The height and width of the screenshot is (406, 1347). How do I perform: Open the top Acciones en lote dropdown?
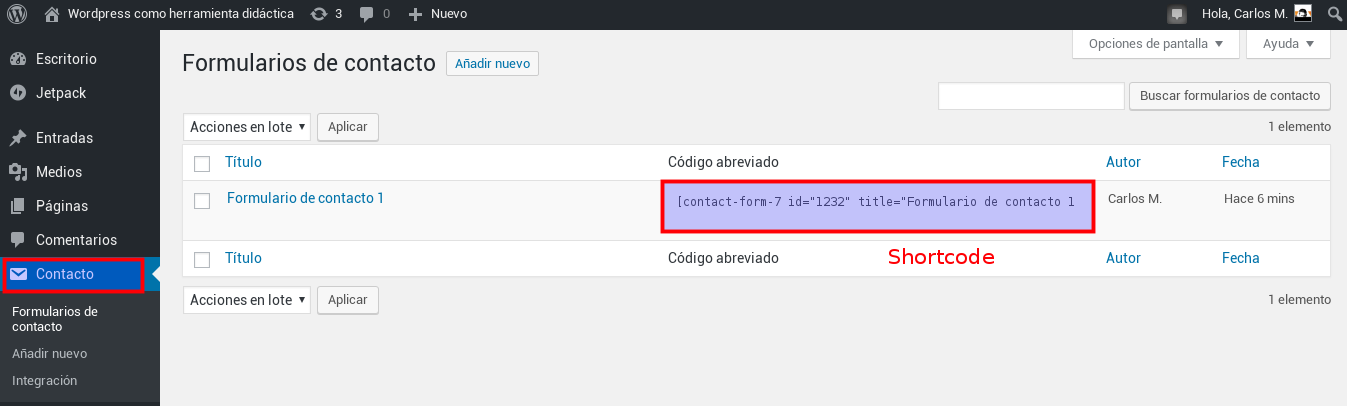coord(247,127)
